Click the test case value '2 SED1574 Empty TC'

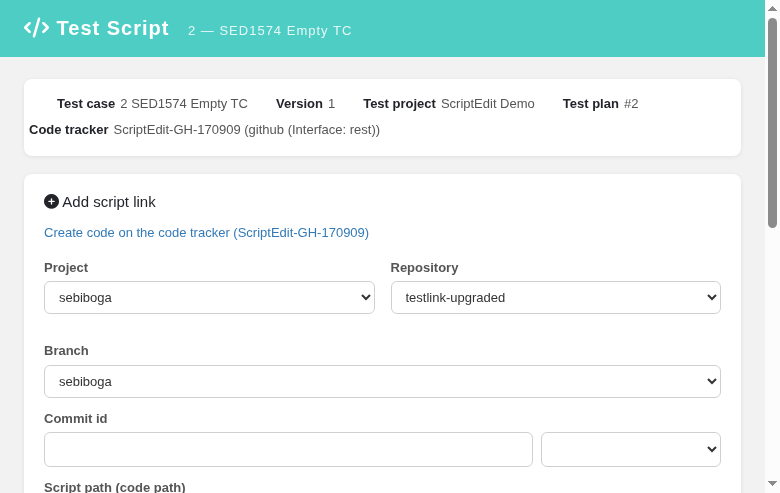(x=184, y=103)
